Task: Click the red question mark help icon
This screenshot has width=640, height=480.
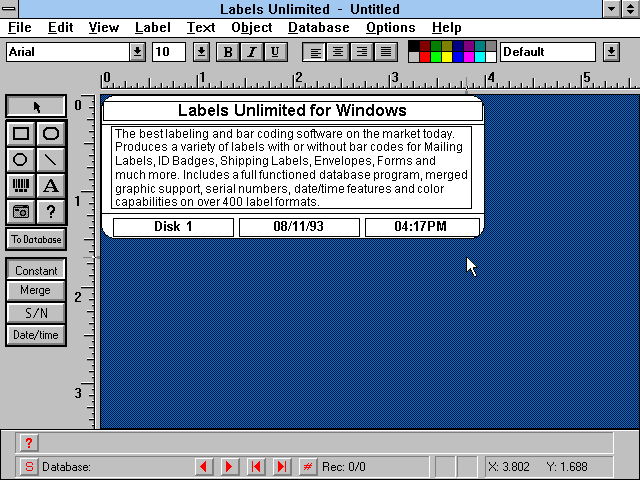Action: click(29, 443)
